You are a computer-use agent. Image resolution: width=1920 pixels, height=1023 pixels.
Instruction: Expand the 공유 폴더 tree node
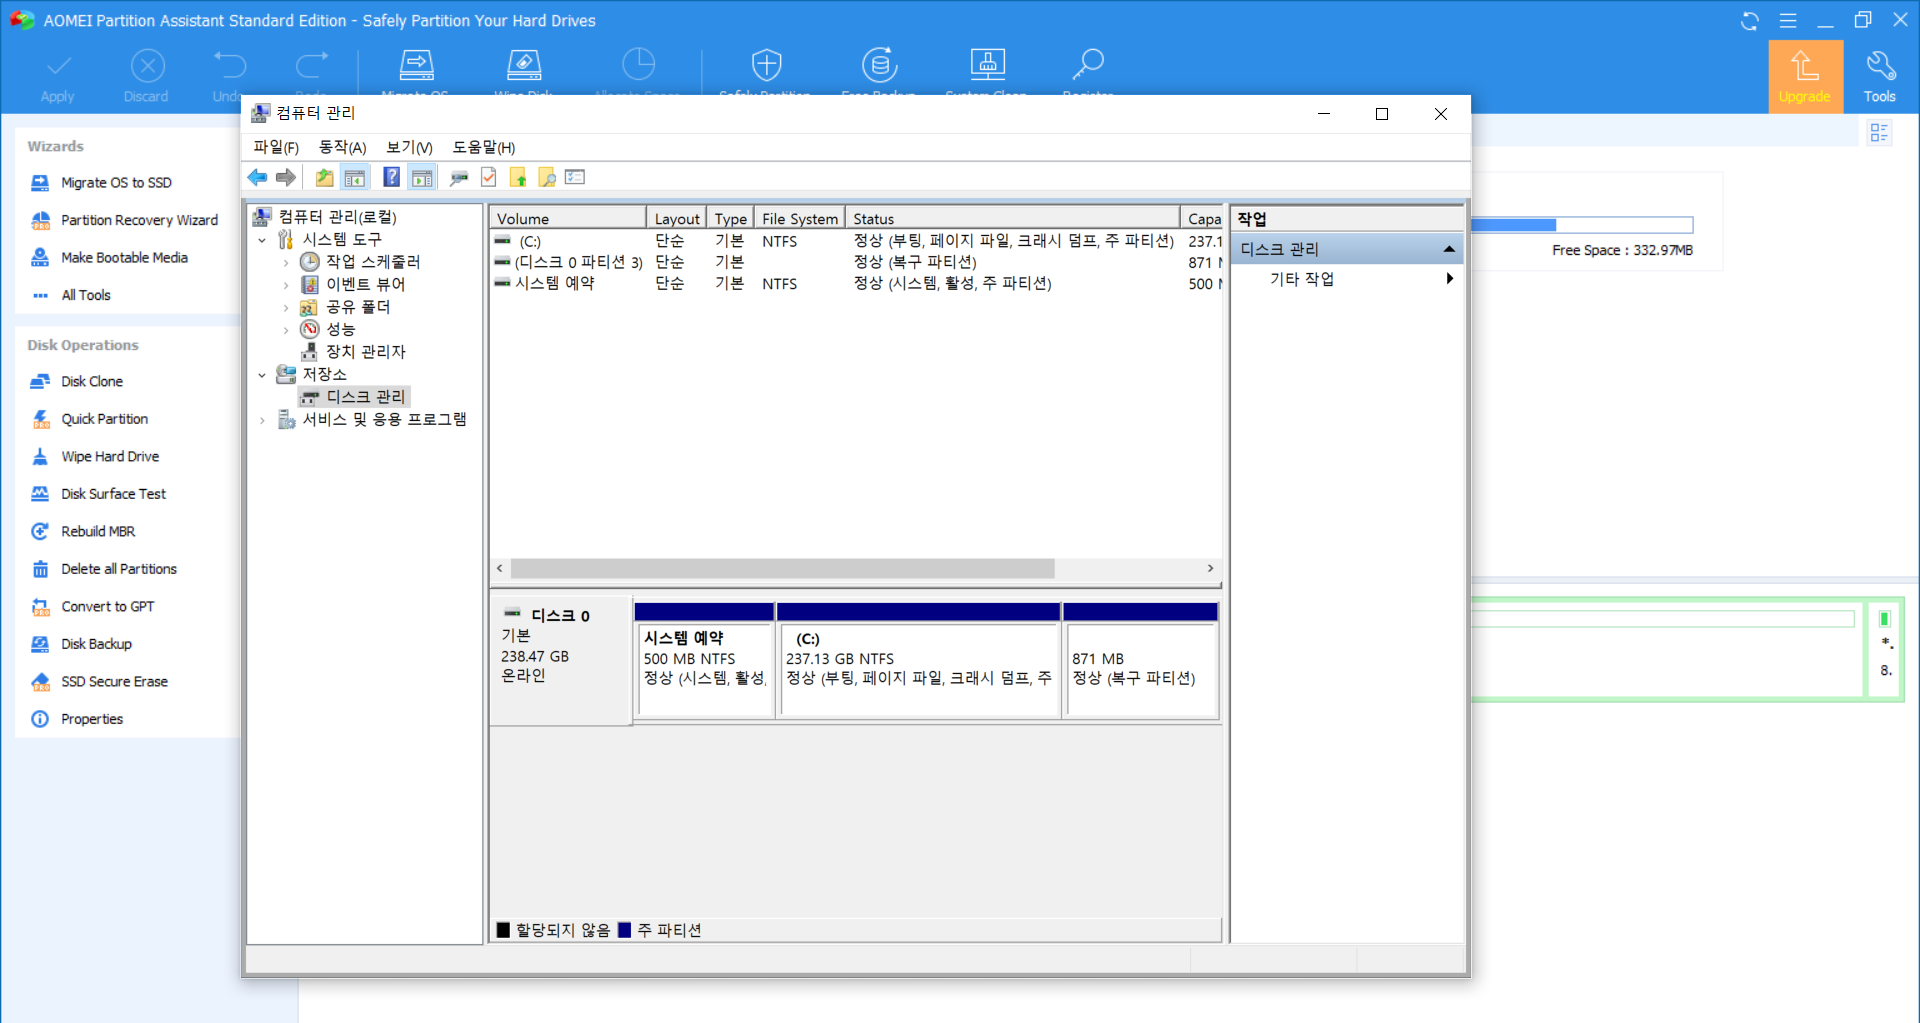[x=286, y=307]
